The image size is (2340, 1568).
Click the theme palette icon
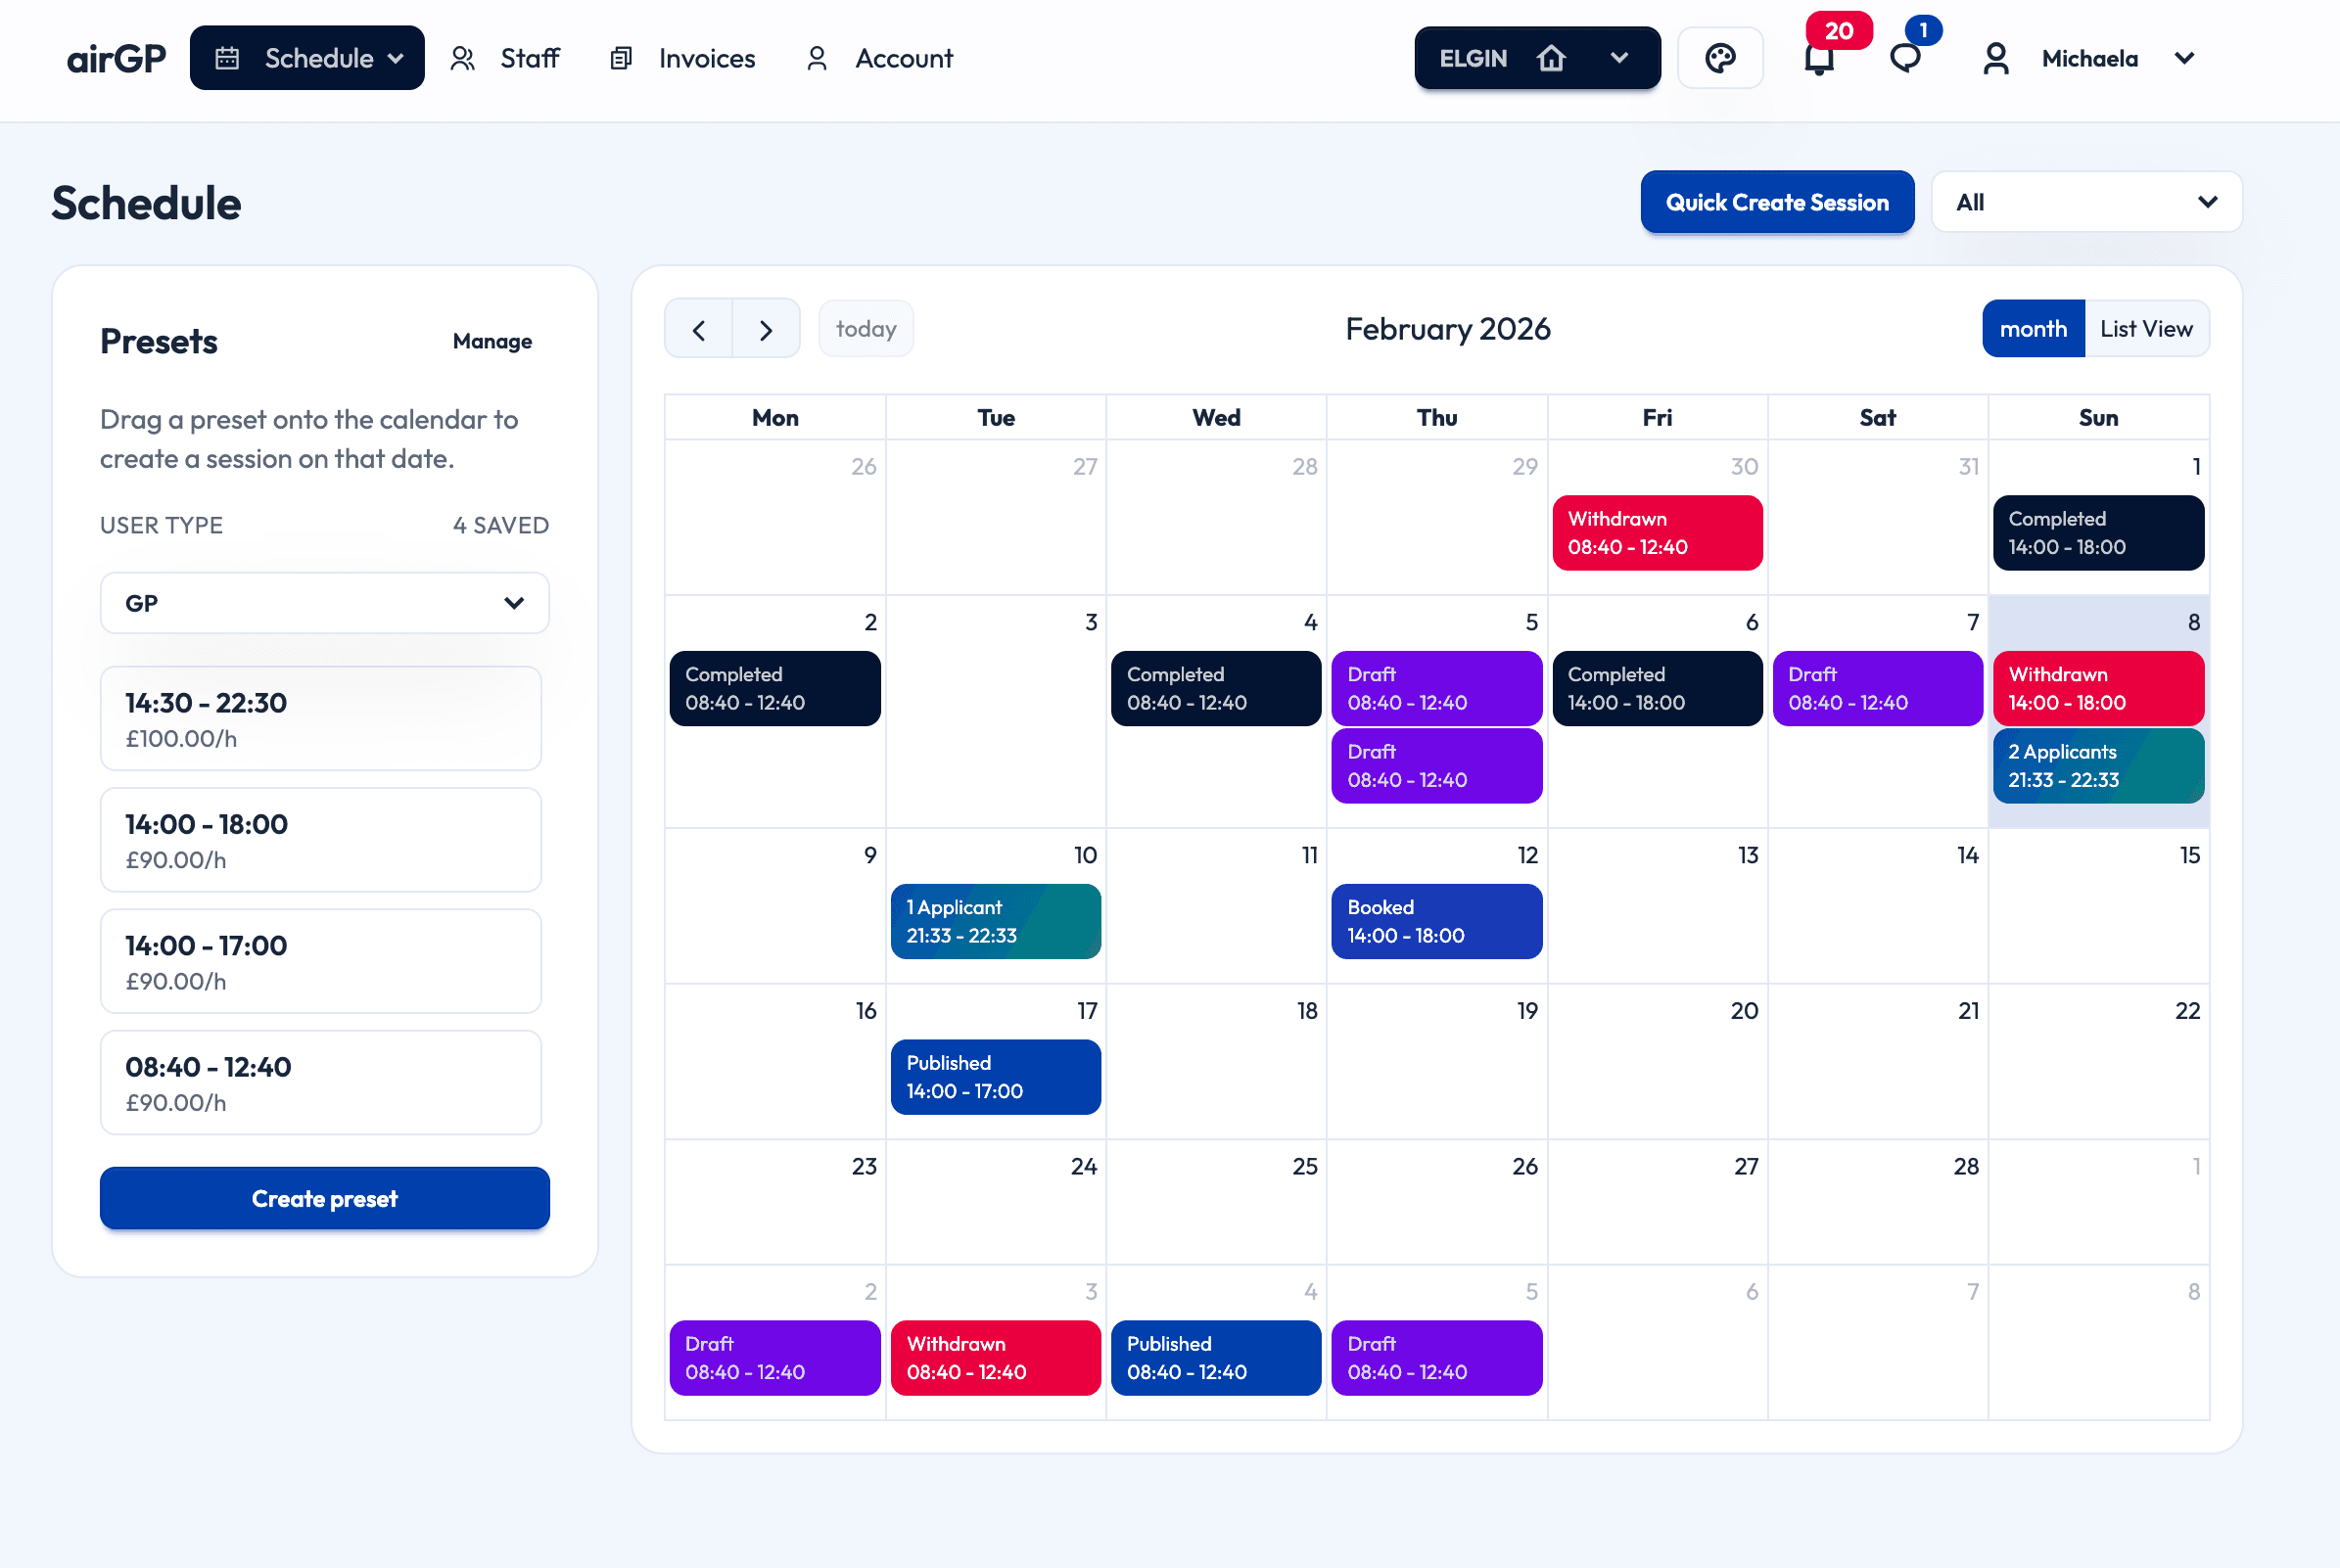pyautogui.click(x=1720, y=59)
